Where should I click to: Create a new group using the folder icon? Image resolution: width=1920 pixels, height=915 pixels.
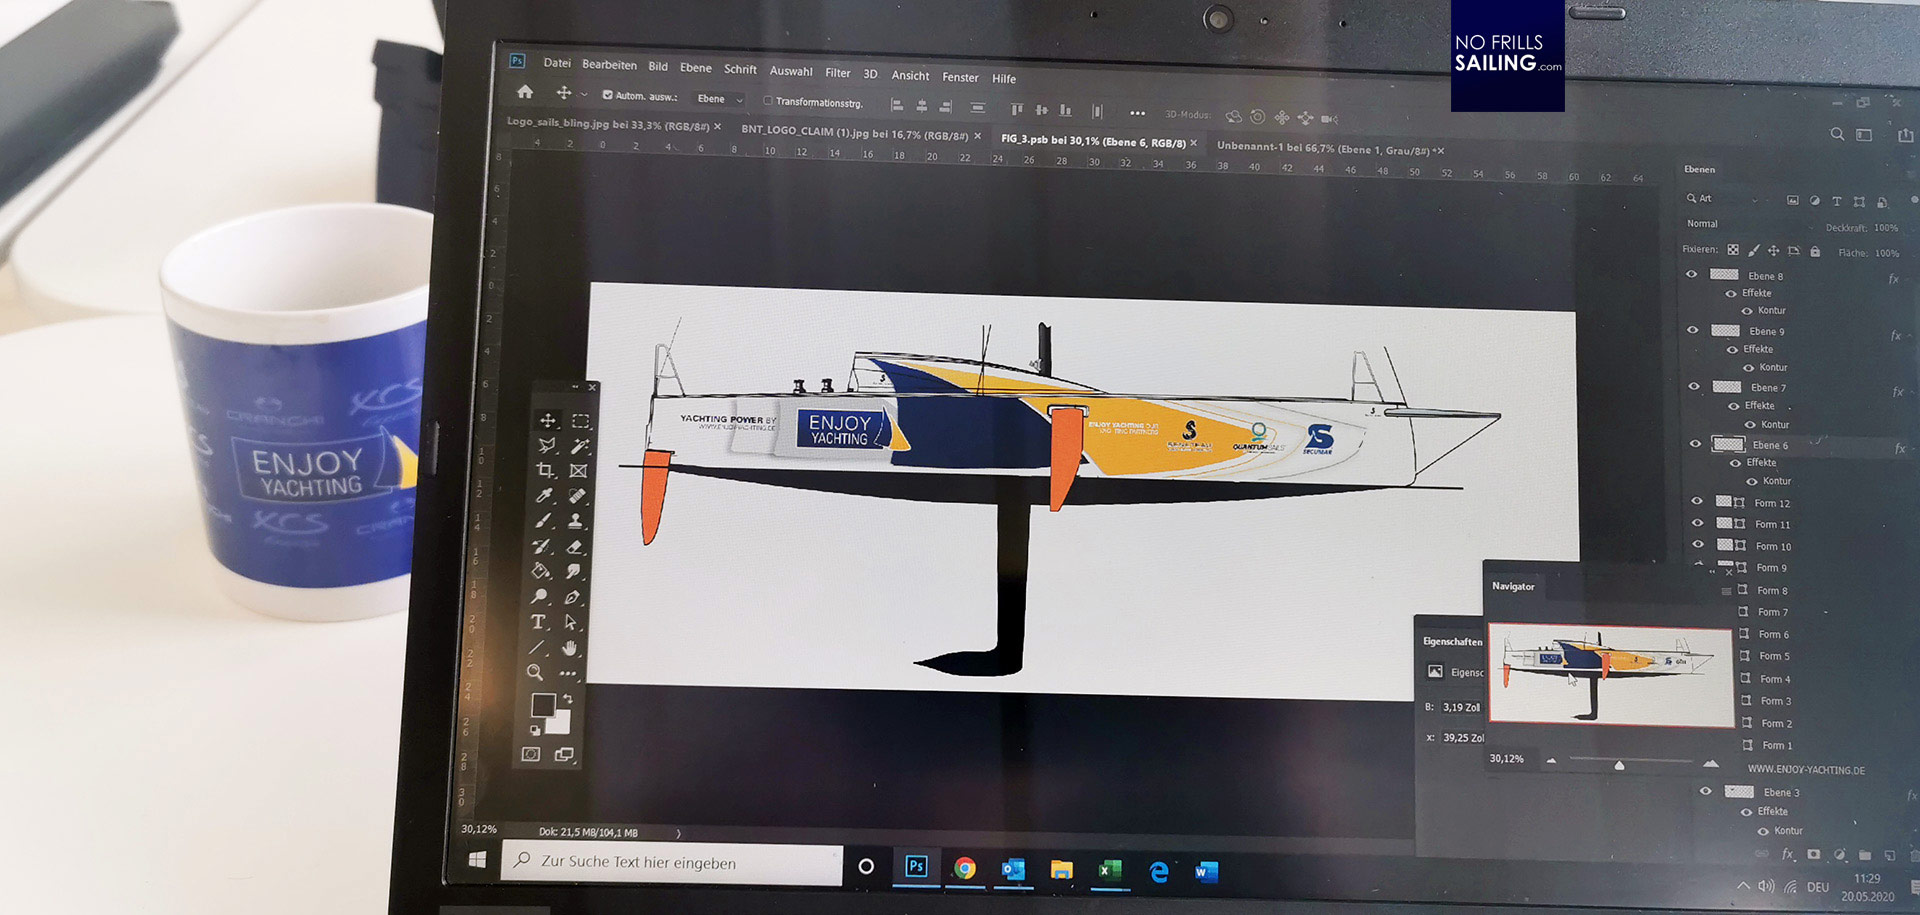pyautogui.click(x=1865, y=856)
